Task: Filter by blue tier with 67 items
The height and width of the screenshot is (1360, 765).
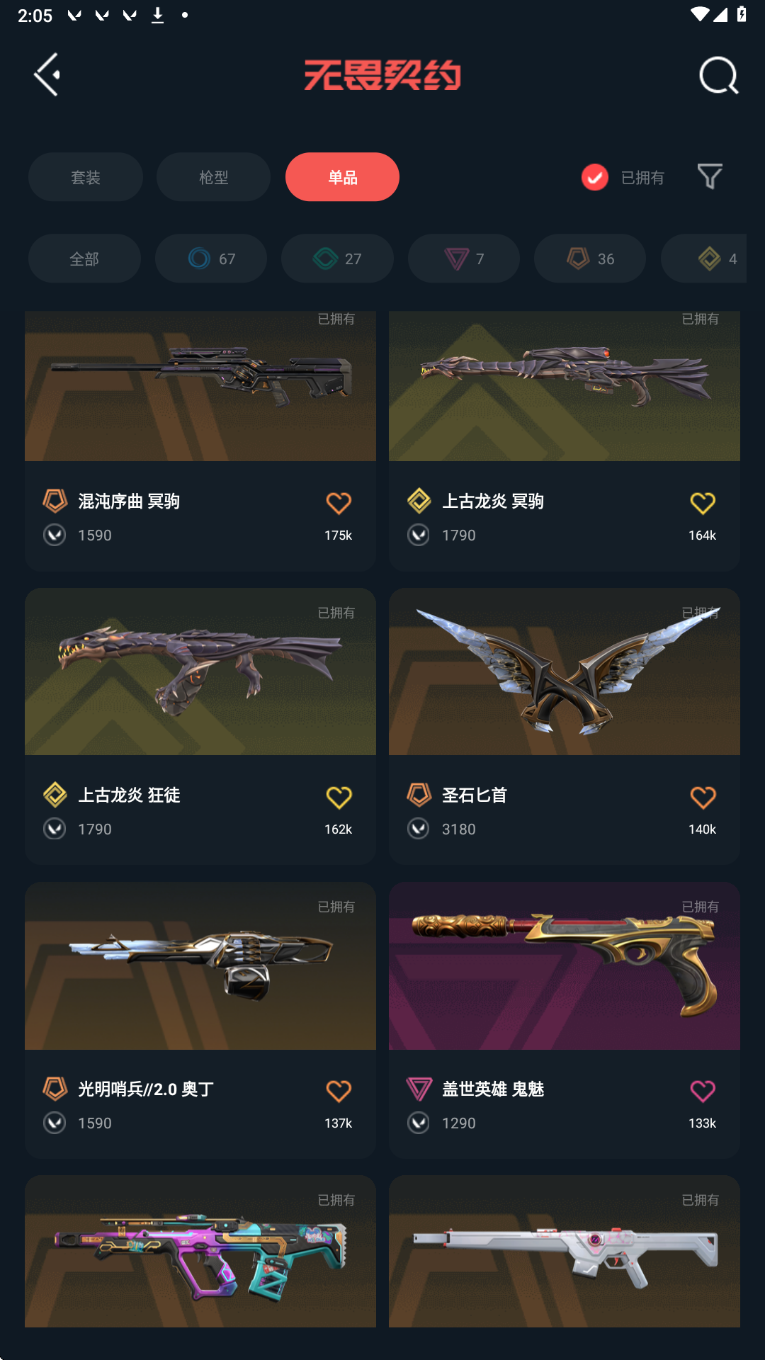Action: tap(211, 259)
